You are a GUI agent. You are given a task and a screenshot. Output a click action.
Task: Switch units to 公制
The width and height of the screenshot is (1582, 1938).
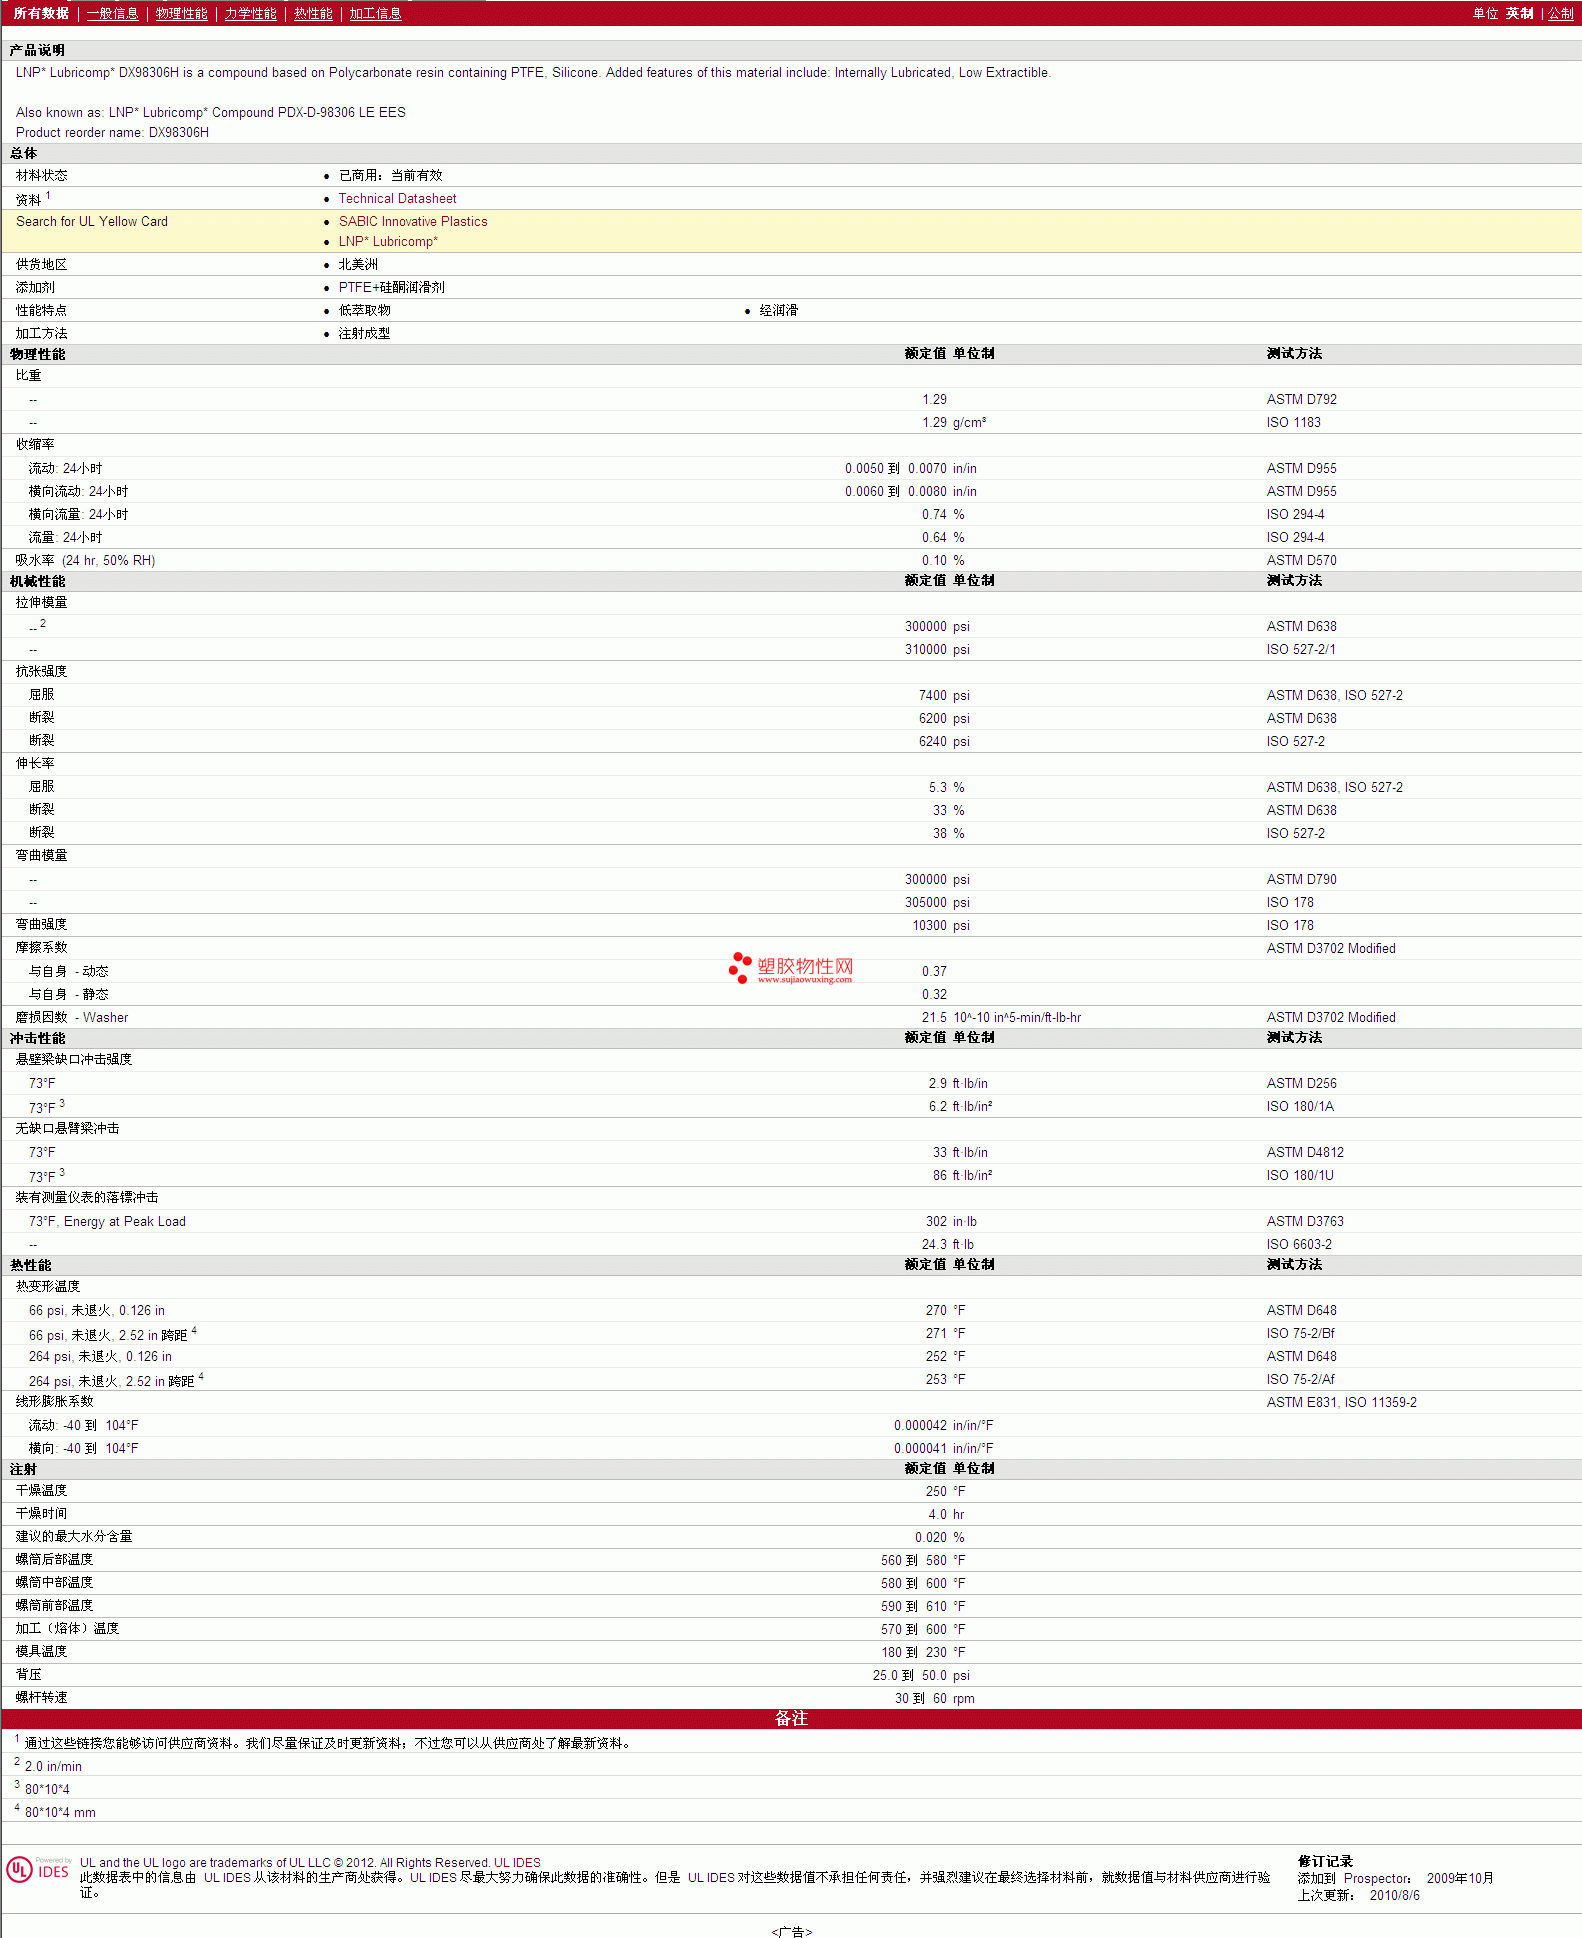tap(1561, 13)
